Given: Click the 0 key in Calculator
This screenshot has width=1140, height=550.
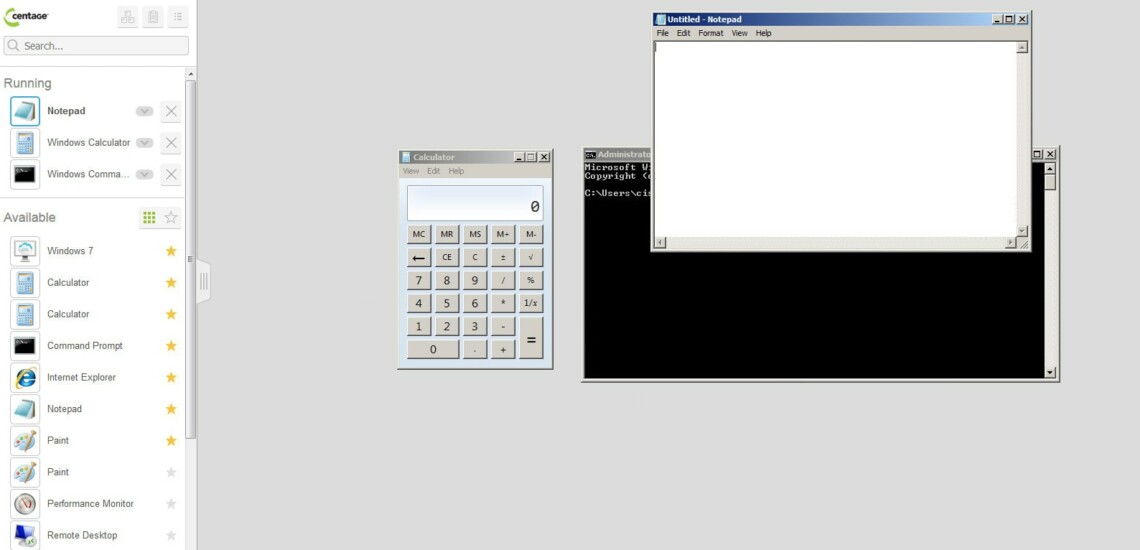Looking at the screenshot, I should (x=433, y=349).
